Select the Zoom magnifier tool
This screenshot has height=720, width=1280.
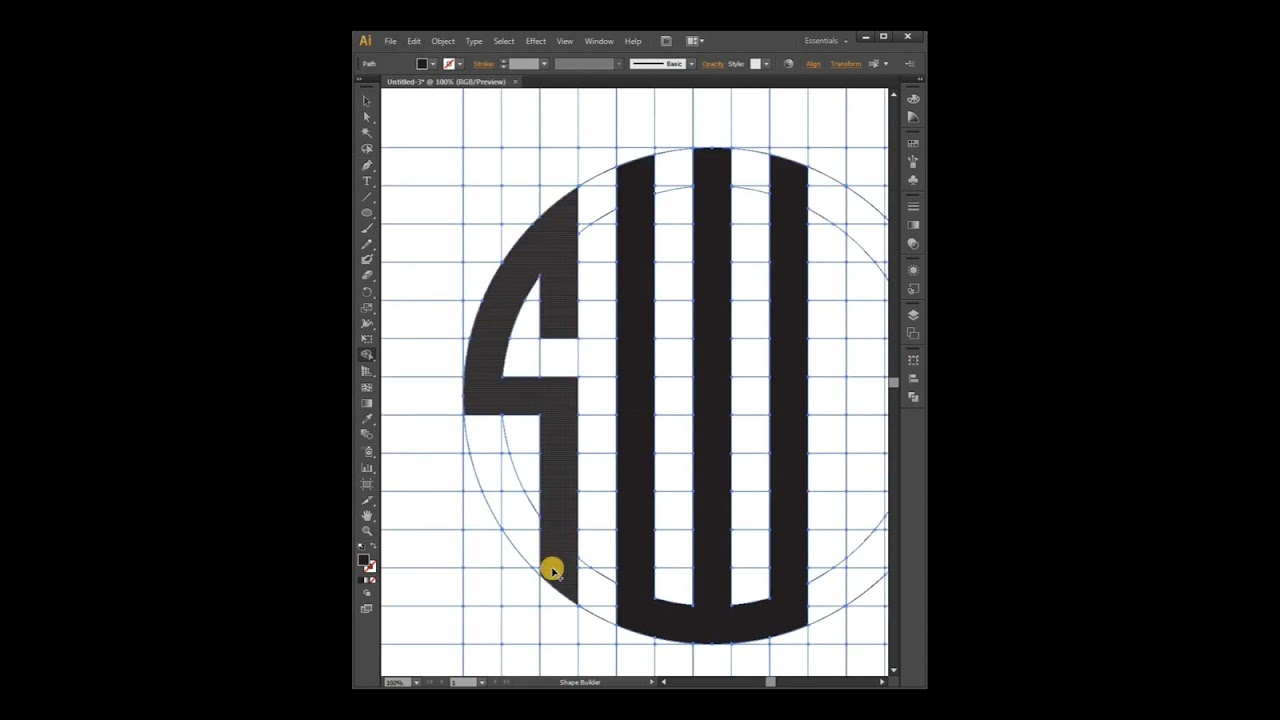click(x=367, y=531)
